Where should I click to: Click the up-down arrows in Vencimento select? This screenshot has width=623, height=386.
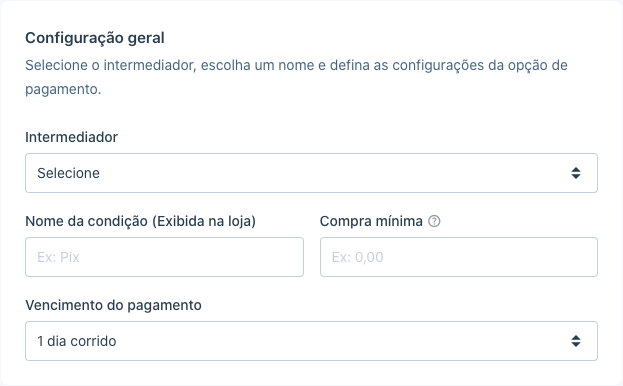[576, 341]
